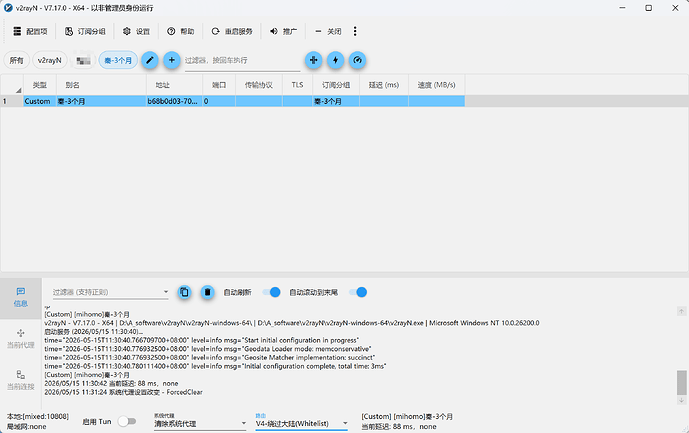689x433 pixels.
Task: Sort by the 传输协议 column header
Action: (259, 85)
